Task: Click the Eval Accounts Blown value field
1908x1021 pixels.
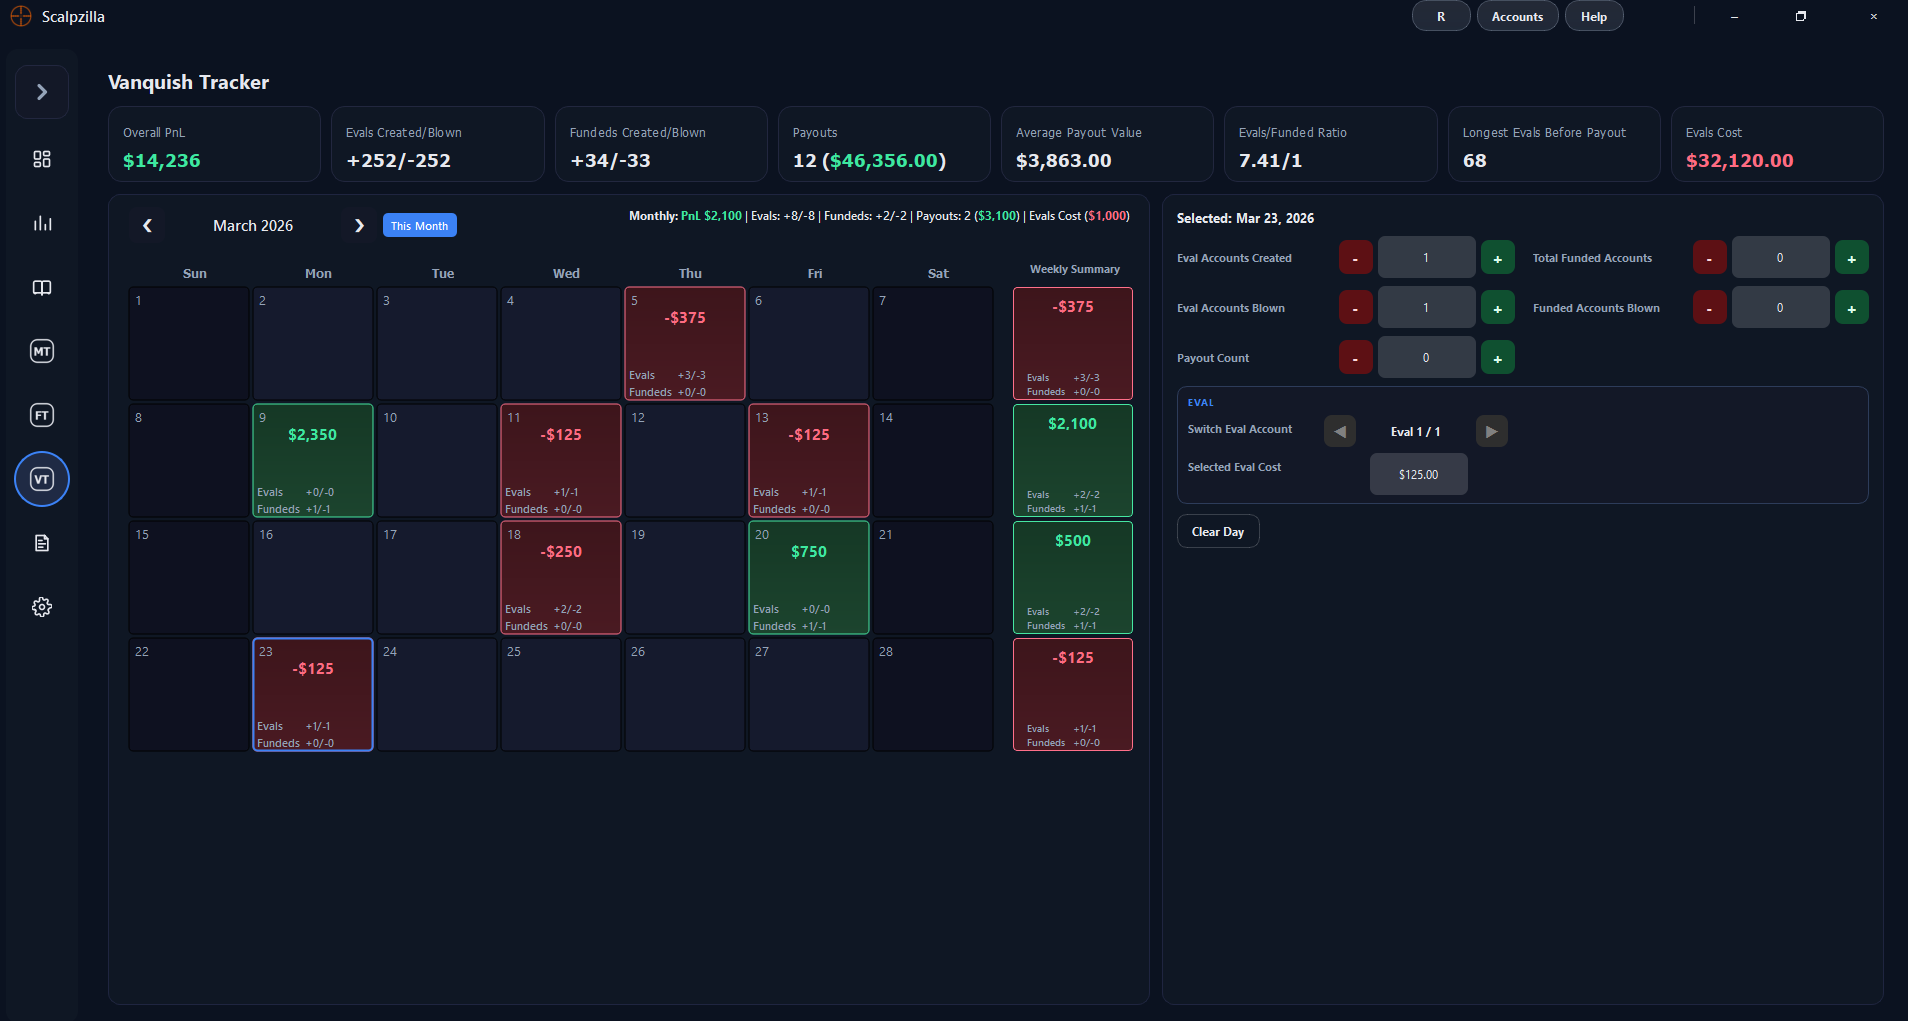Action: 1427,308
